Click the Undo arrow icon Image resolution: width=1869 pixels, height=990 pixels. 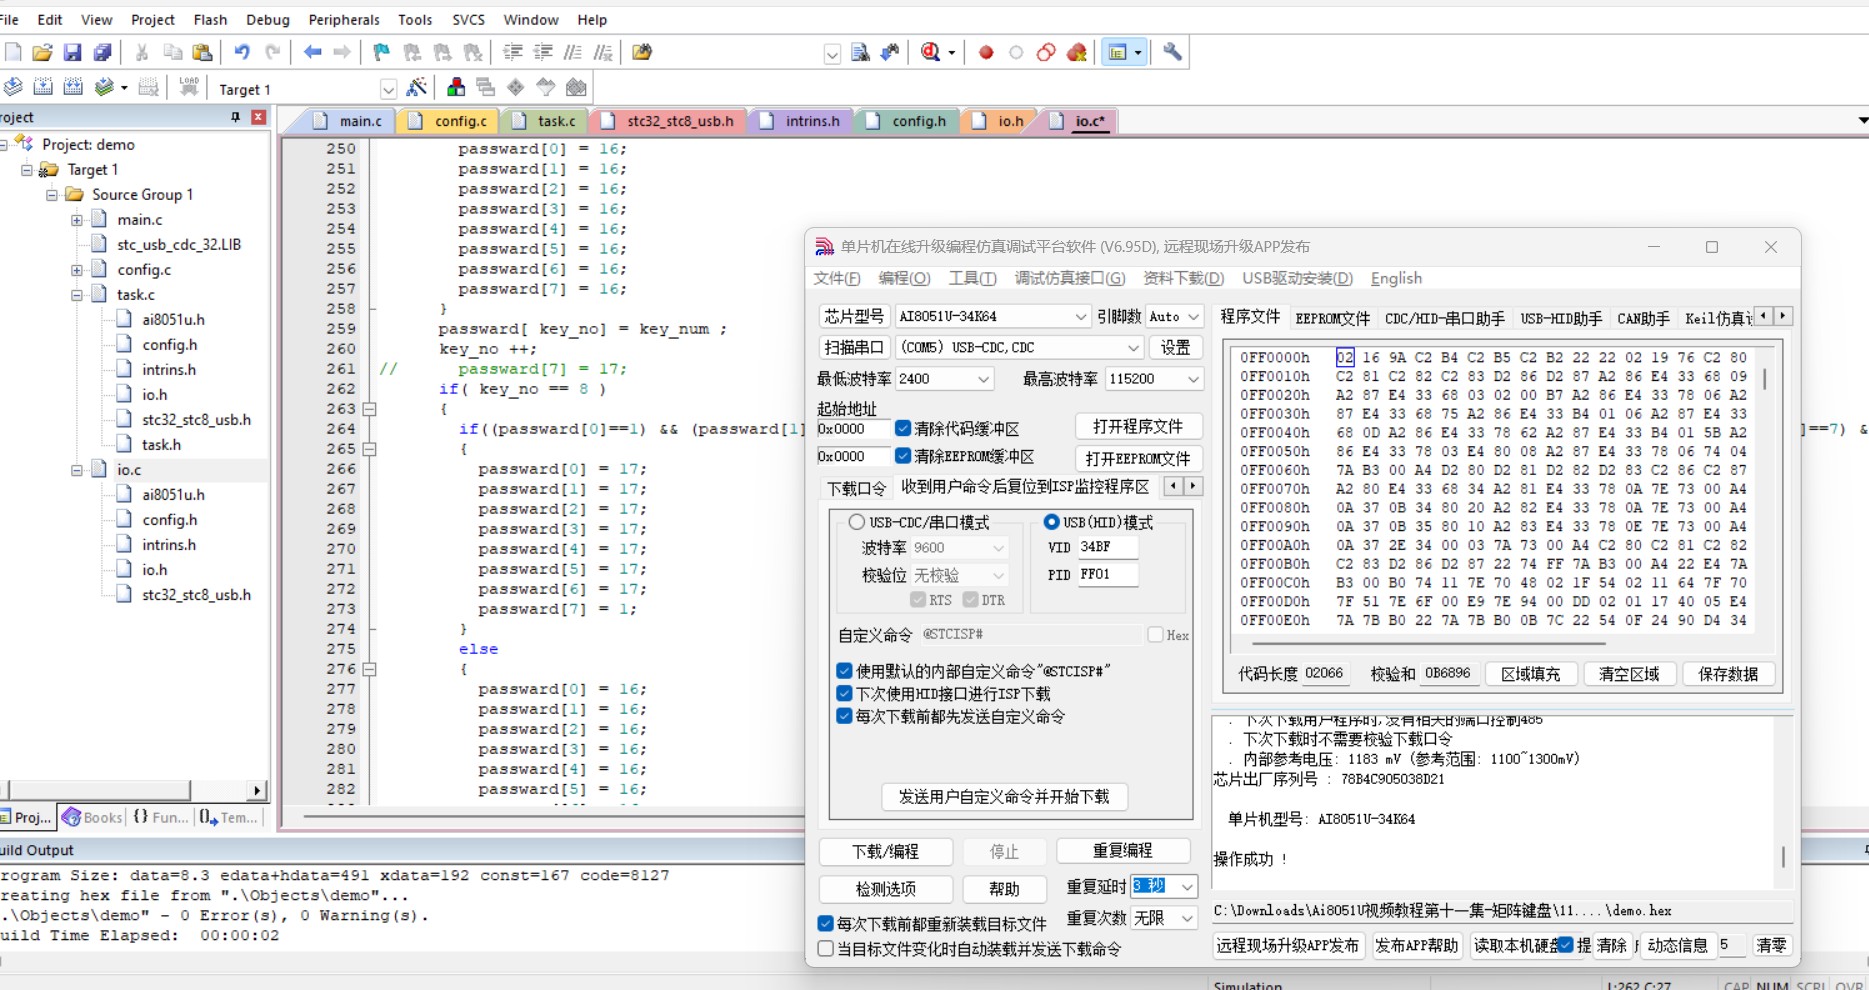242,52
